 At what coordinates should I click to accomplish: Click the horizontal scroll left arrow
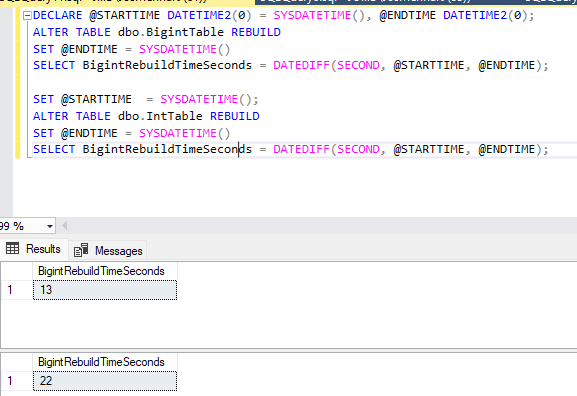64,226
